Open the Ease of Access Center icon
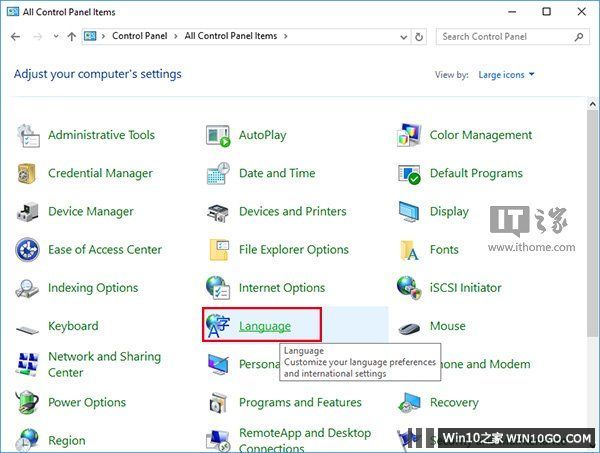Screen dimensions: 600x453 pos(27,250)
